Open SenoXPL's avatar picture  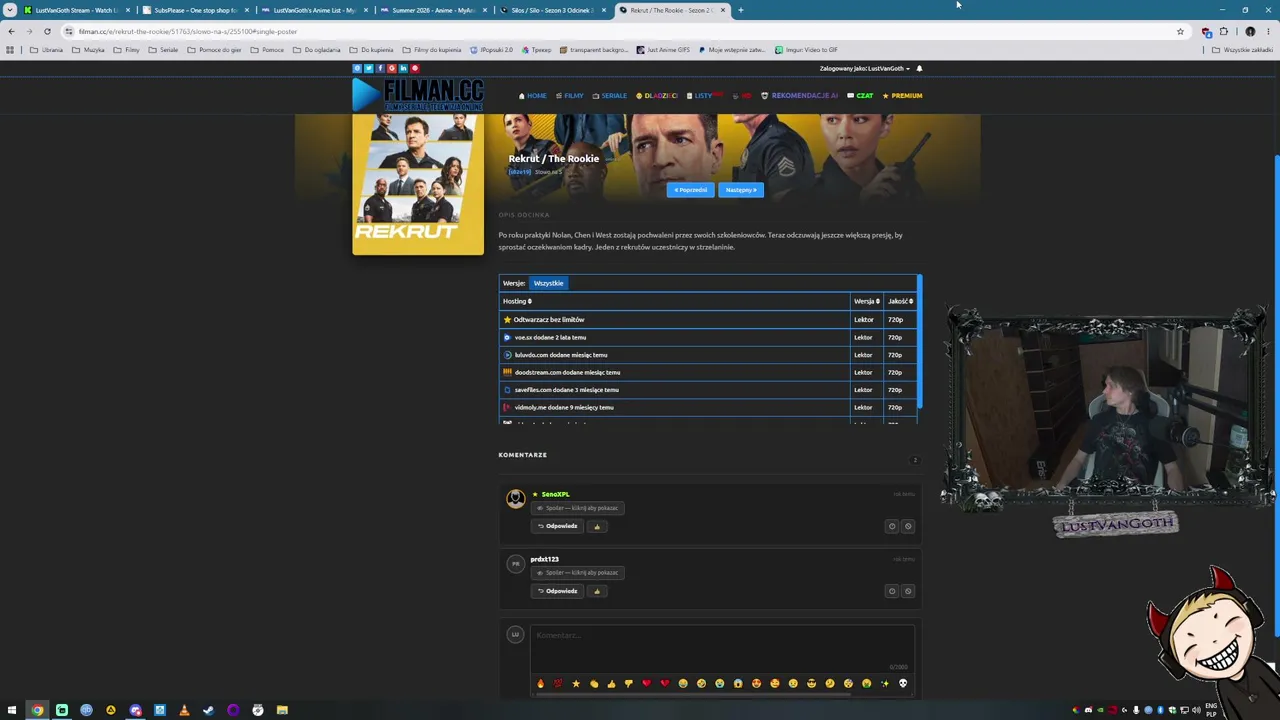[x=515, y=498]
